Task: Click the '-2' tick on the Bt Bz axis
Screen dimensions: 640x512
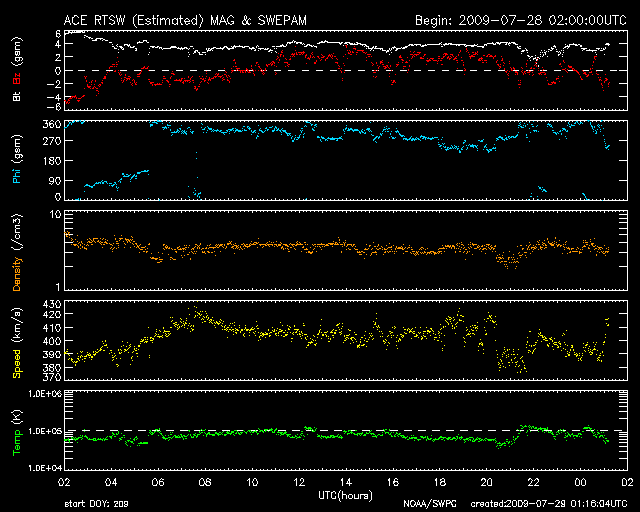Action: (x=56, y=84)
